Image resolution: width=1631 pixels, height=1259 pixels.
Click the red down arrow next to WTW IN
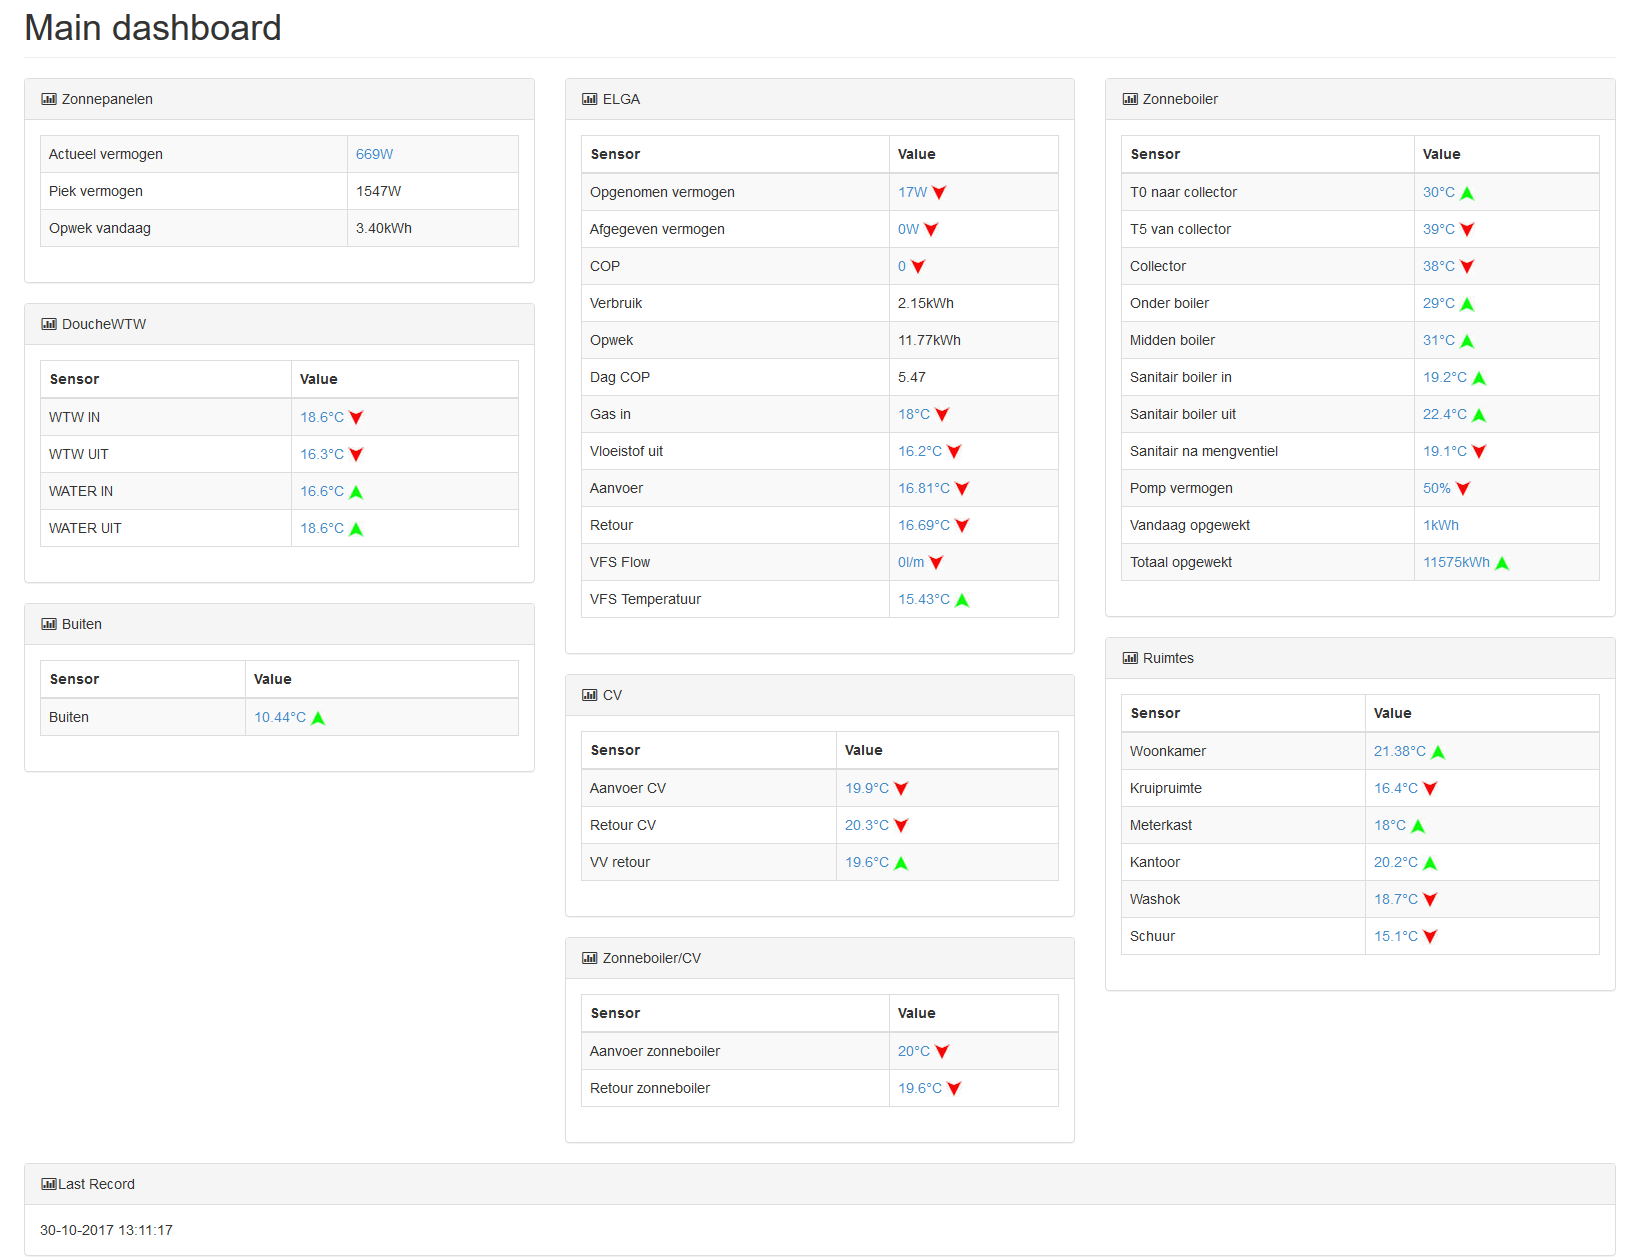(x=356, y=418)
